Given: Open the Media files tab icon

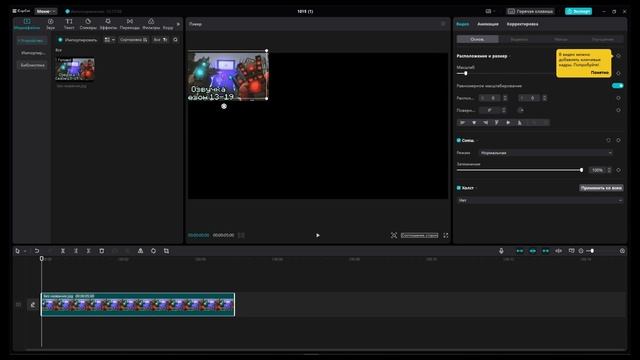Looking at the screenshot, I should click(x=27, y=24).
